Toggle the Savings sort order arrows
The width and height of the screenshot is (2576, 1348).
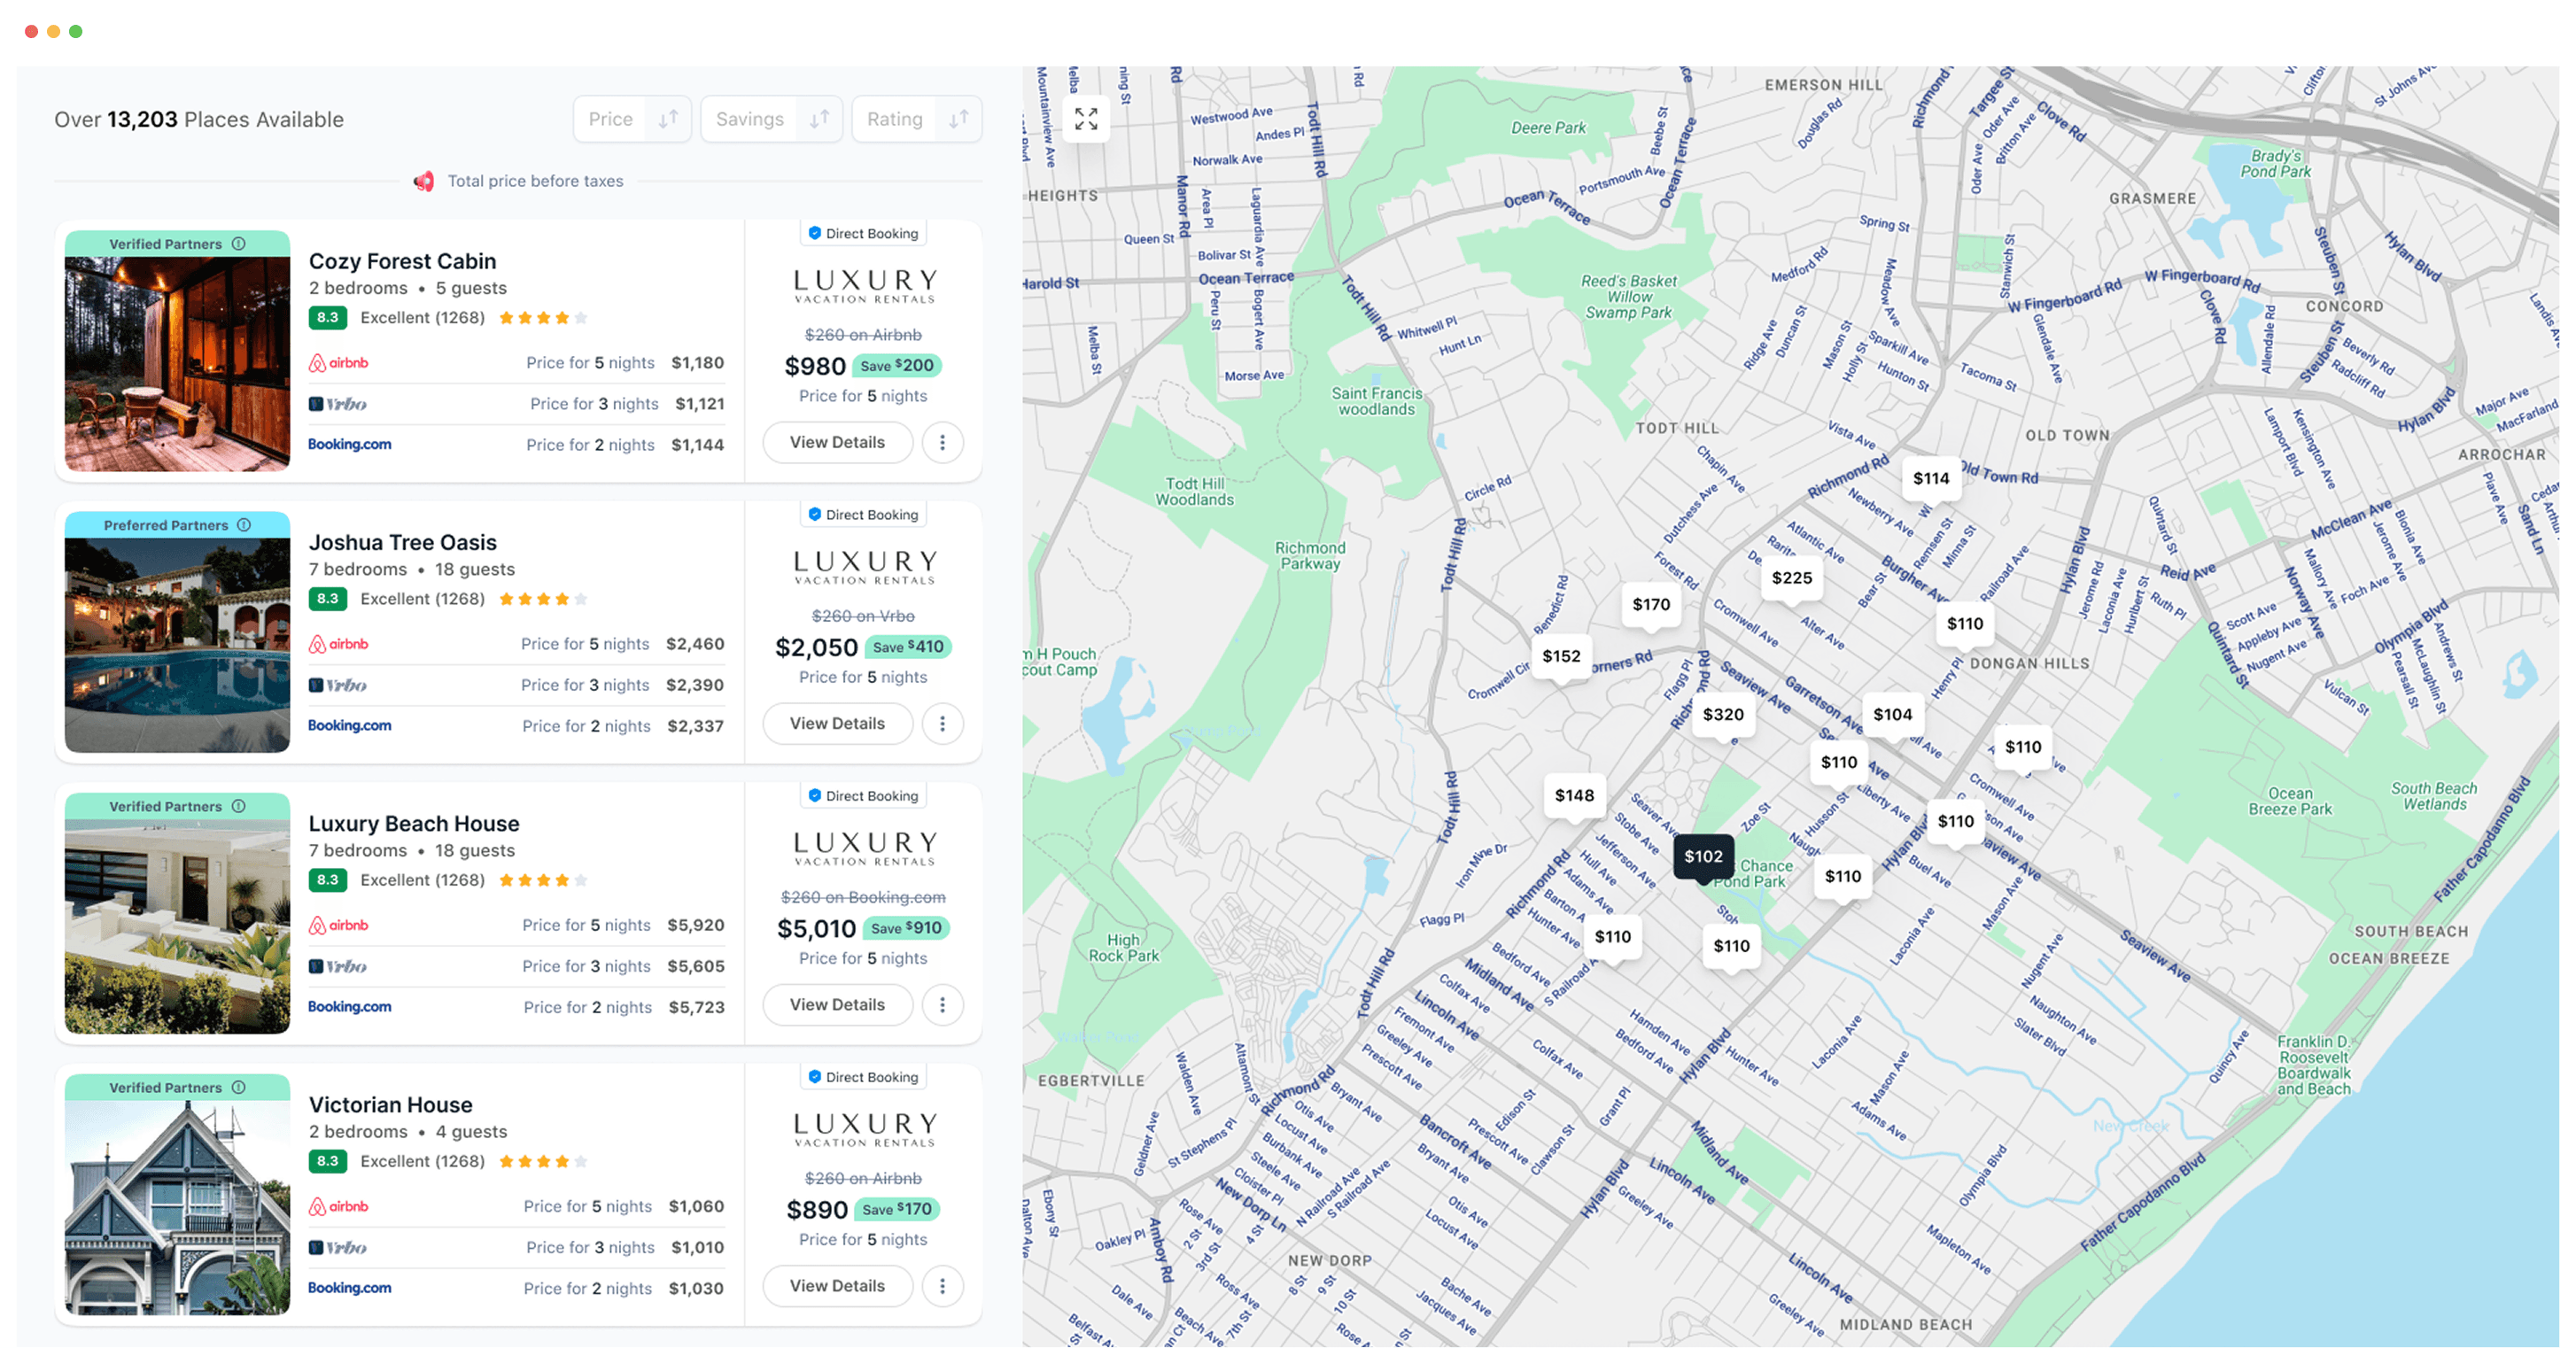click(x=819, y=119)
